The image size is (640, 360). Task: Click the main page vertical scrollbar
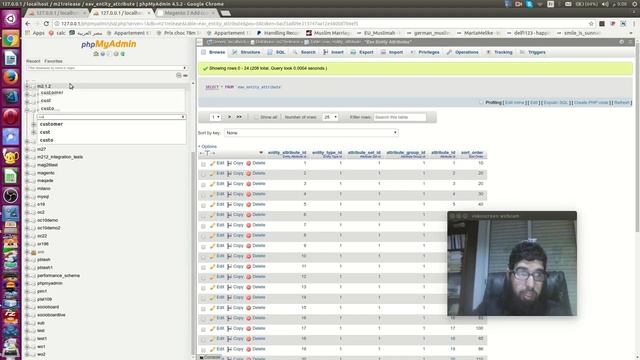[x=637, y=139]
